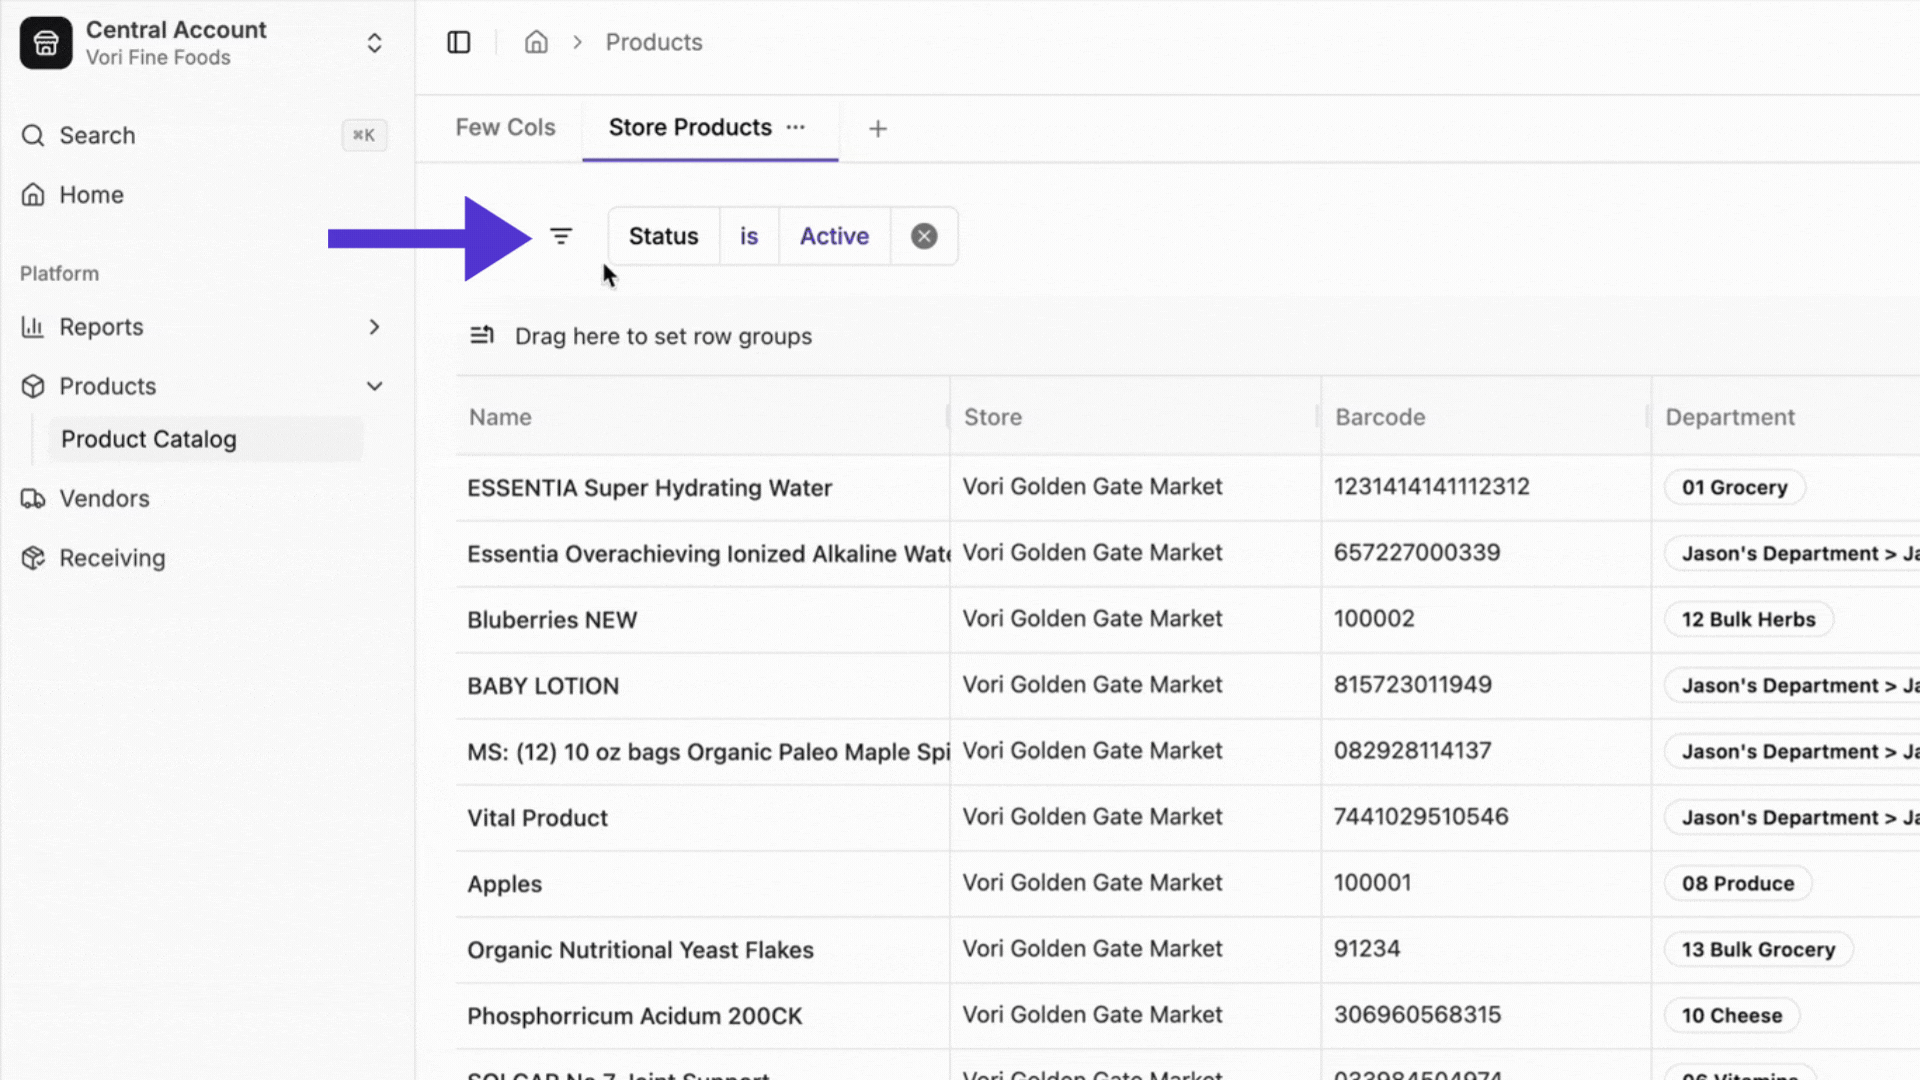Select the Store Products tab
Screen dimensions: 1920x1080
click(x=690, y=127)
